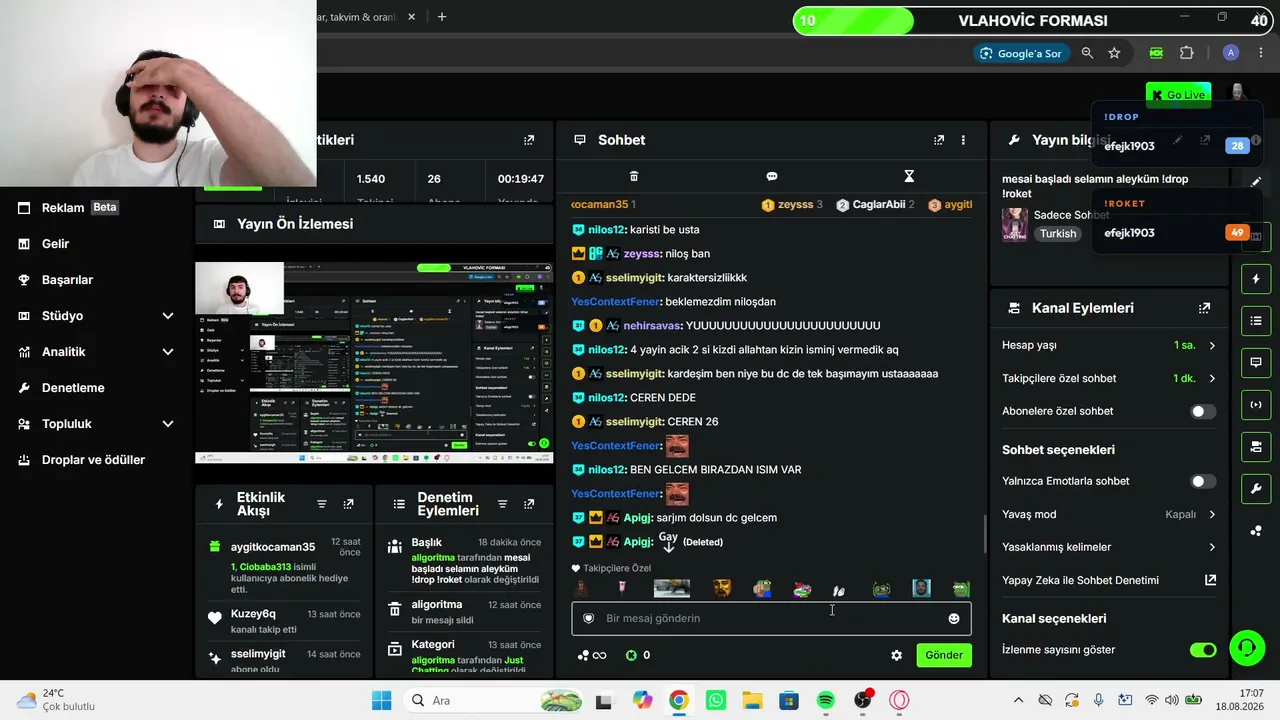This screenshot has width=1280, height=720.
Task: Open chat settings gear icon
Action: pyautogui.click(x=897, y=655)
